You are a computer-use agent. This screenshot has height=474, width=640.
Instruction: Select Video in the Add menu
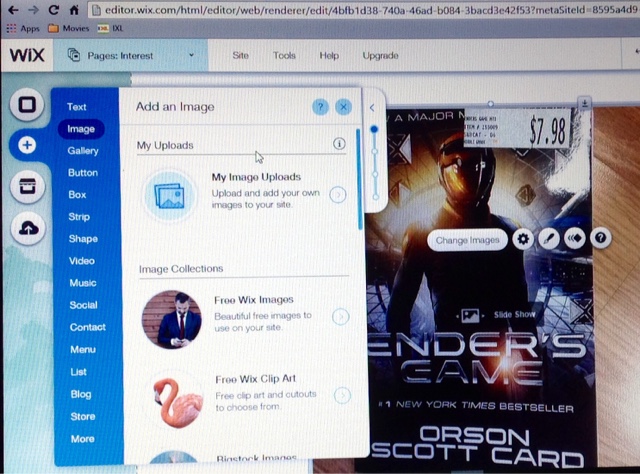coord(82,261)
